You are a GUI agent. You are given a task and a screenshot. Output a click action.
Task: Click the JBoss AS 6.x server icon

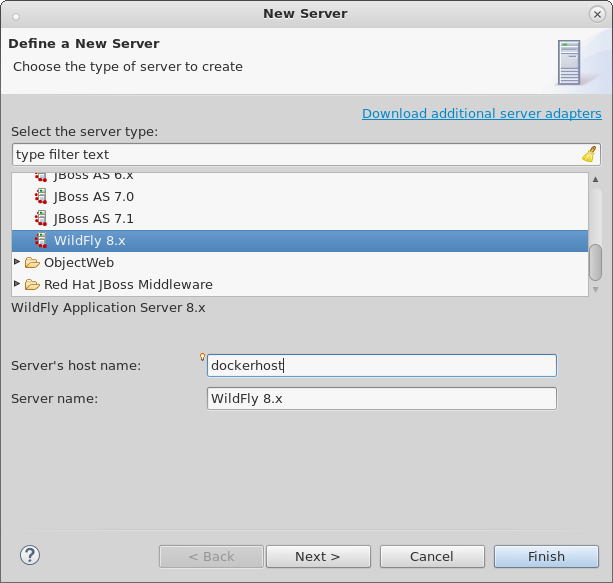pos(41,176)
